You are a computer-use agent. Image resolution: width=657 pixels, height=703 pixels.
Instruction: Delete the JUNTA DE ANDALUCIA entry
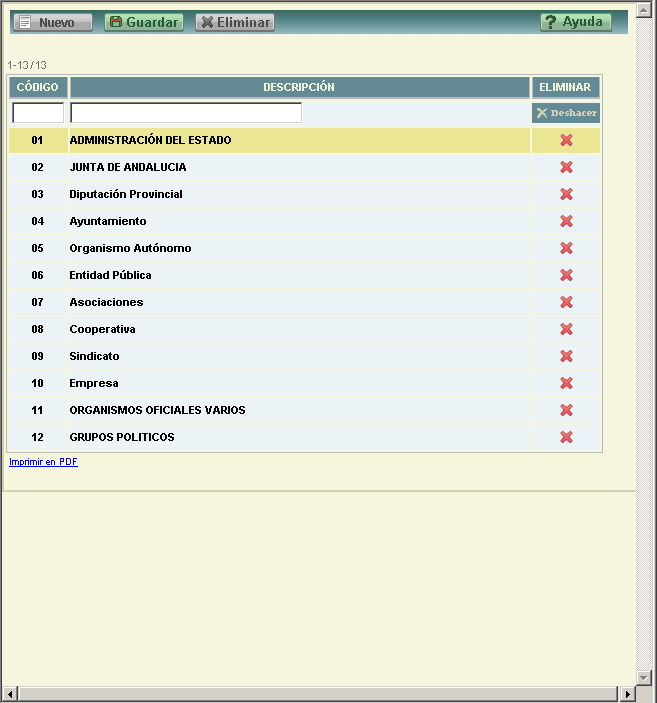tap(566, 167)
